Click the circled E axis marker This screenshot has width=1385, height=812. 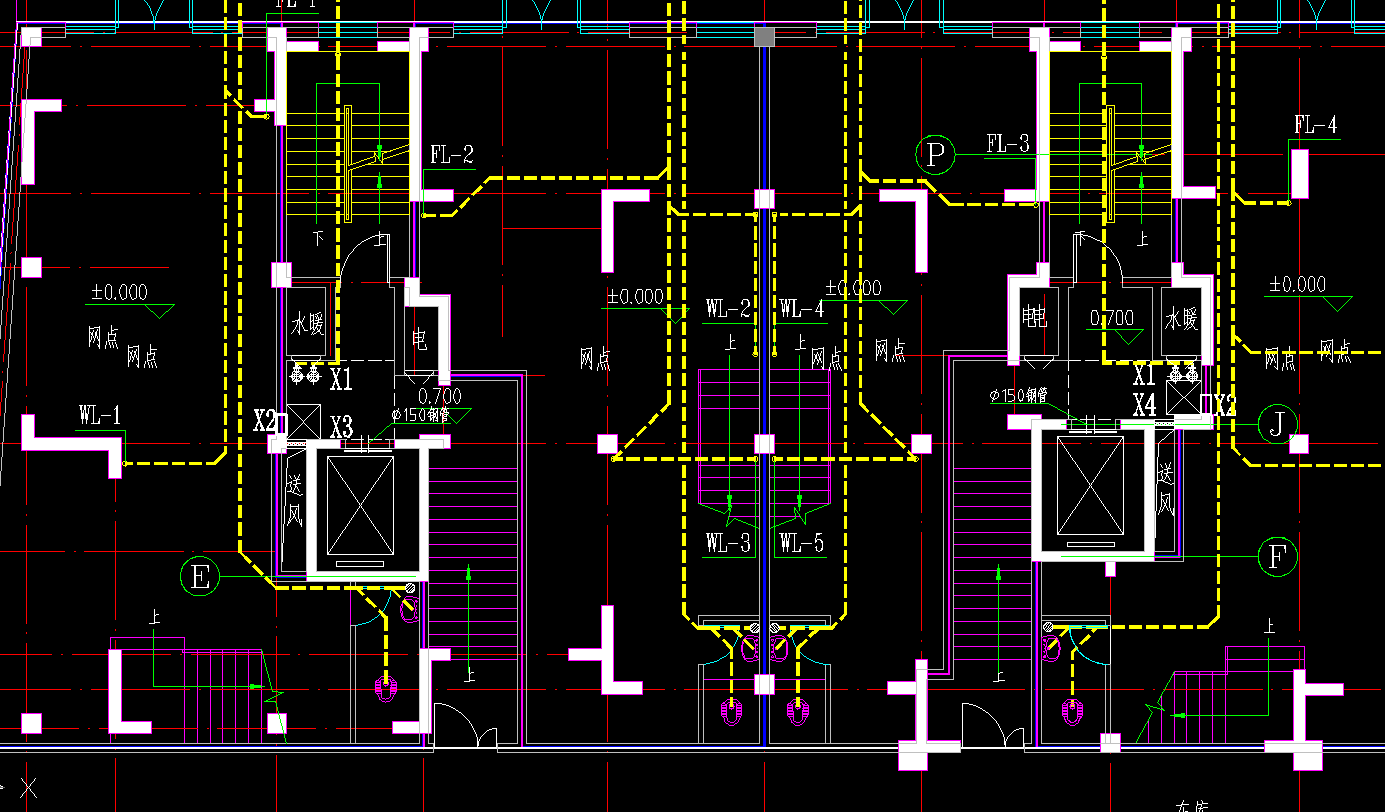[x=200, y=577]
